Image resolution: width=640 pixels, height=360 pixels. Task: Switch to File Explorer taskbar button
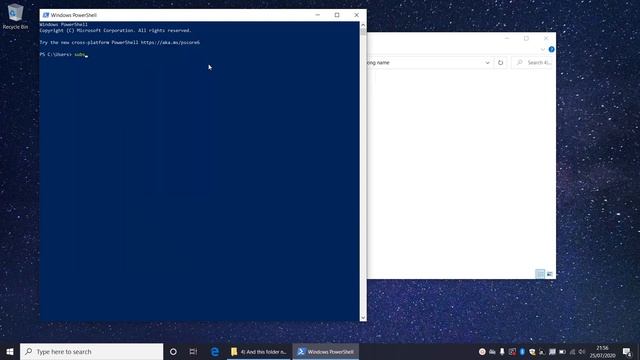pyautogui.click(x=259, y=351)
